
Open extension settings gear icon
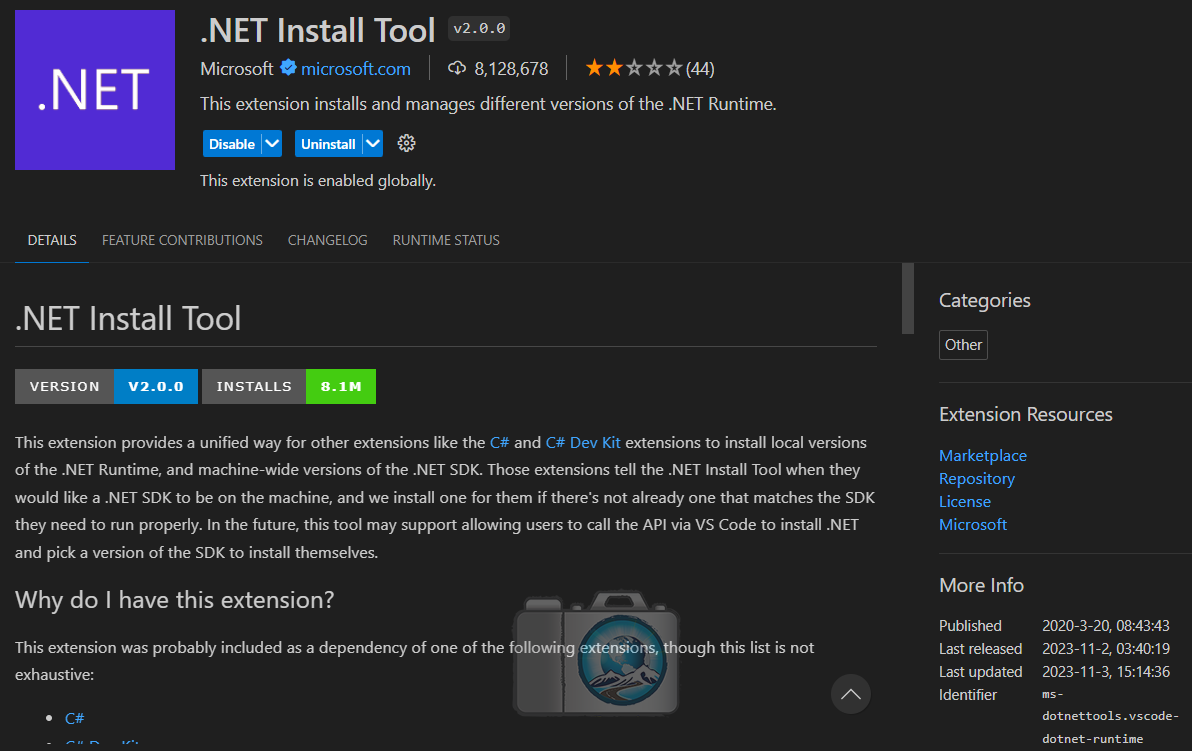406,144
